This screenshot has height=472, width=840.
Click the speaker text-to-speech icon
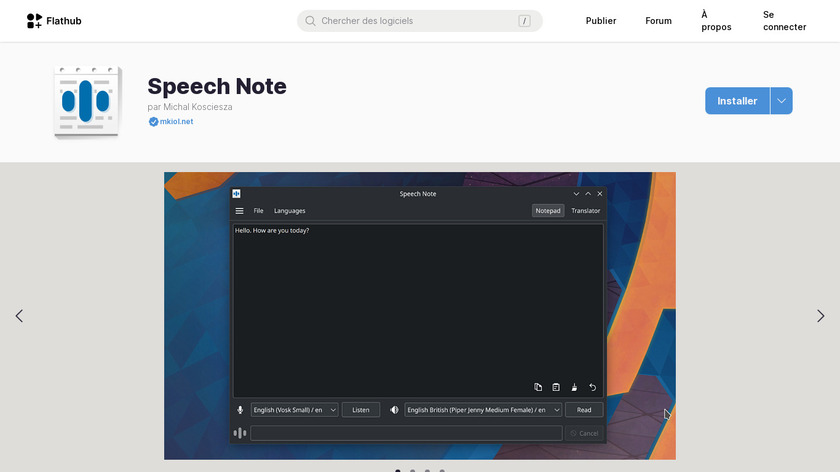click(394, 410)
